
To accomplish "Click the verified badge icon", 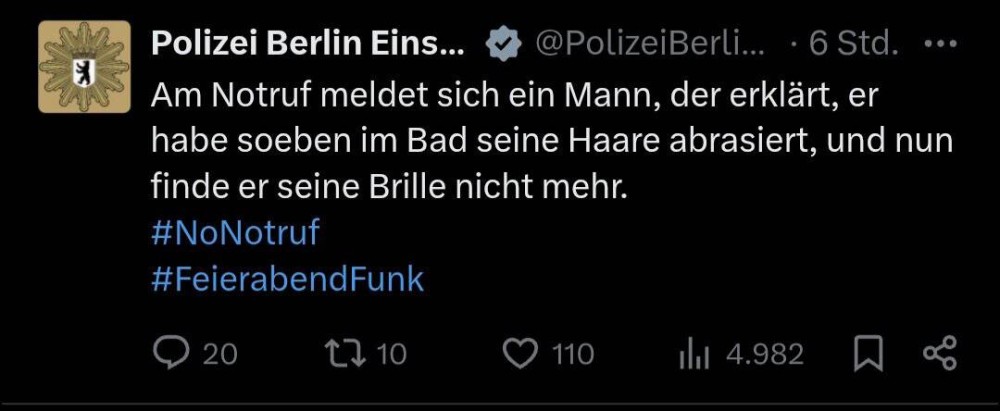I will [504, 45].
